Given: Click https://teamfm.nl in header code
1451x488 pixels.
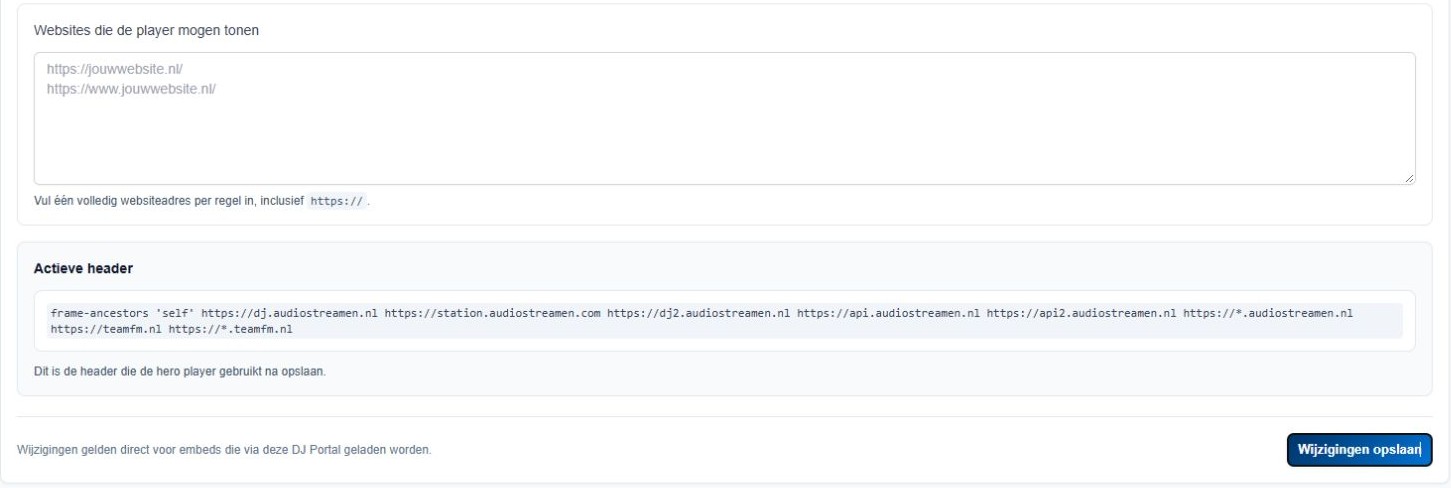Looking at the screenshot, I should tap(106, 328).
